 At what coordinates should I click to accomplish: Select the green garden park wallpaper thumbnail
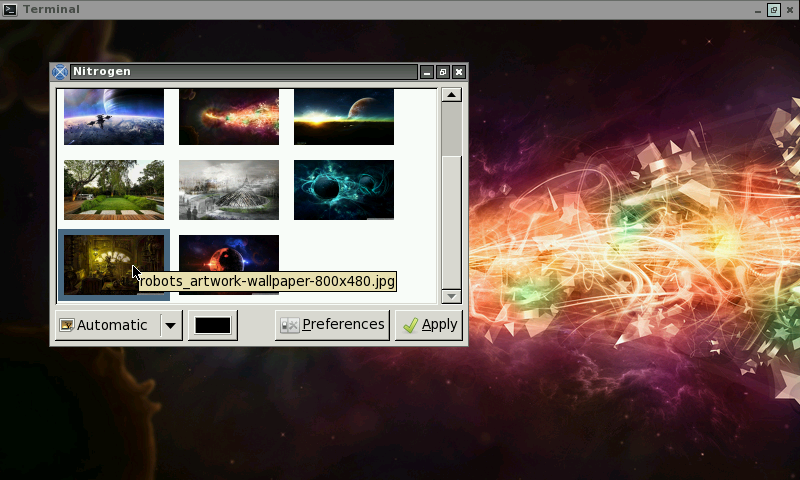(114, 190)
